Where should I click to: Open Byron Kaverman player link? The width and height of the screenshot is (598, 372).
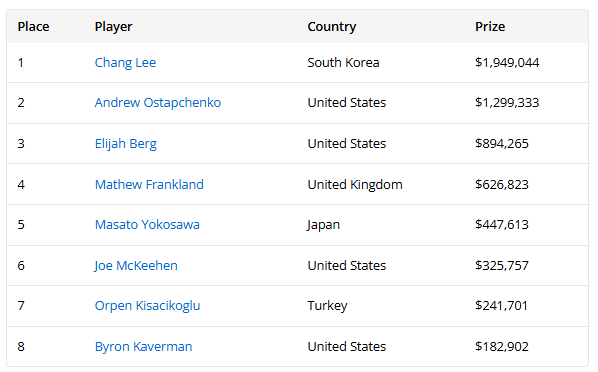[143, 346]
